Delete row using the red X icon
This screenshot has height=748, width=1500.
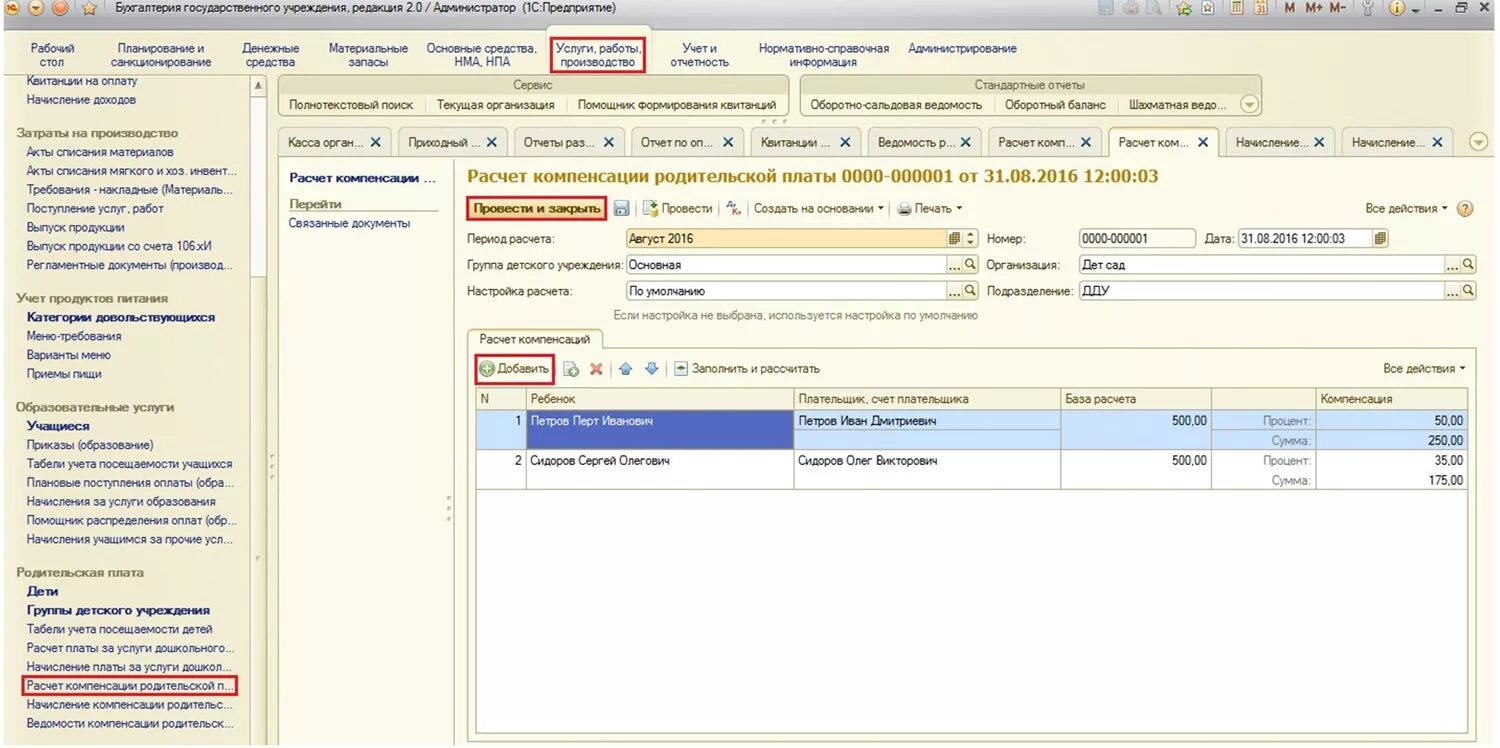[x=596, y=369]
